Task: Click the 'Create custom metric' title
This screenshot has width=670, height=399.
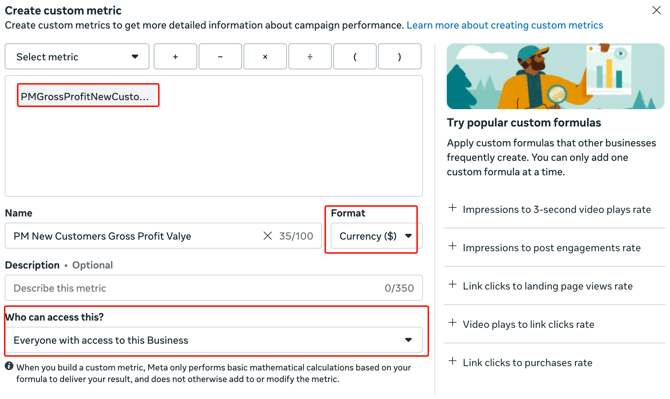Action: tap(63, 10)
